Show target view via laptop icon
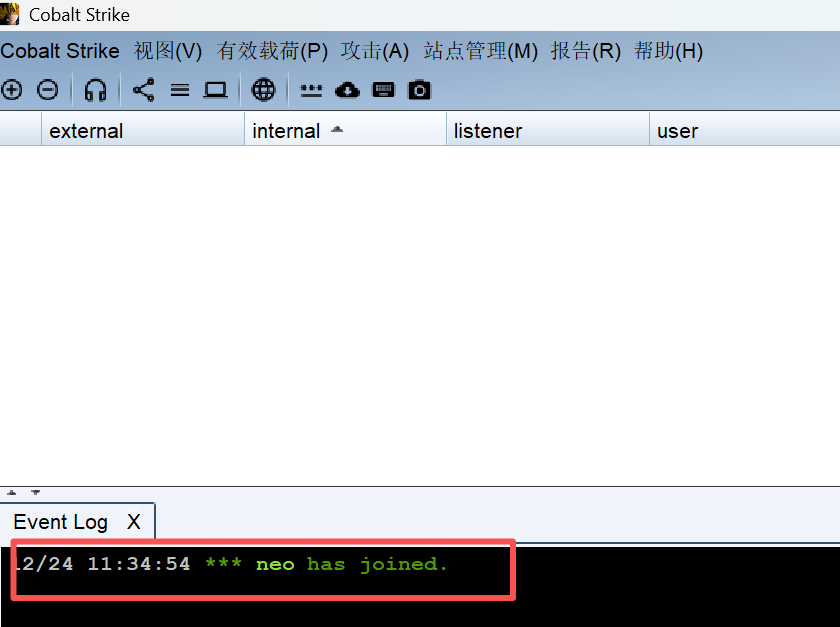This screenshot has width=840, height=627. (x=215, y=90)
